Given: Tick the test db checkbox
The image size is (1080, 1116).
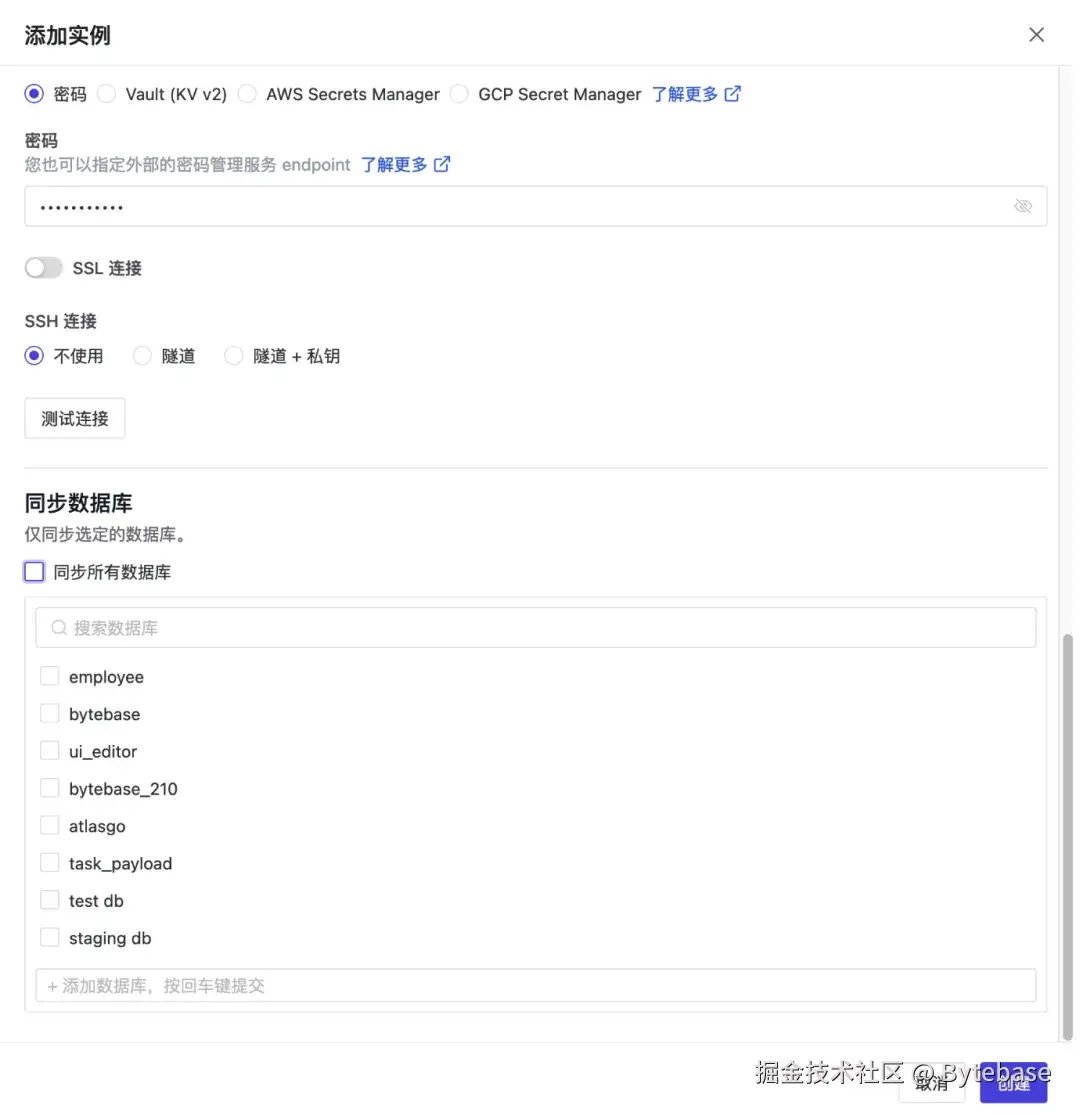Looking at the screenshot, I should [49, 900].
